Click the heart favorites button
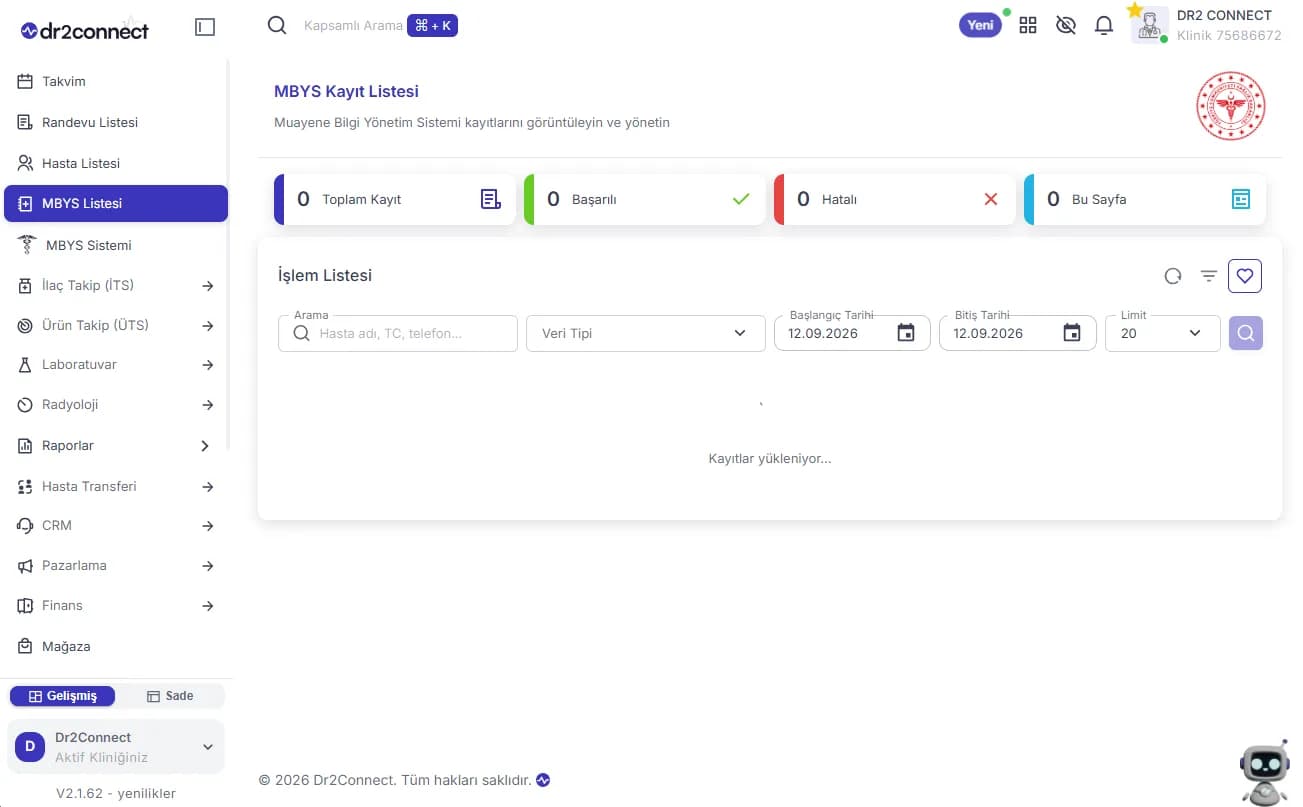This screenshot has width=1303, height=807. pyautogui.click(x=1245, y=276)
